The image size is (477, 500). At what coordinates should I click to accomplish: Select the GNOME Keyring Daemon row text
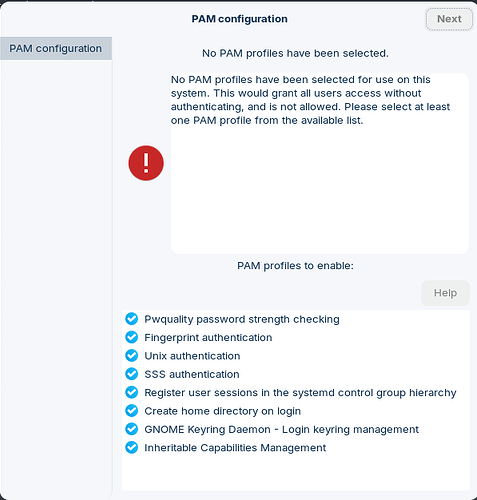[x=281, y=429]
